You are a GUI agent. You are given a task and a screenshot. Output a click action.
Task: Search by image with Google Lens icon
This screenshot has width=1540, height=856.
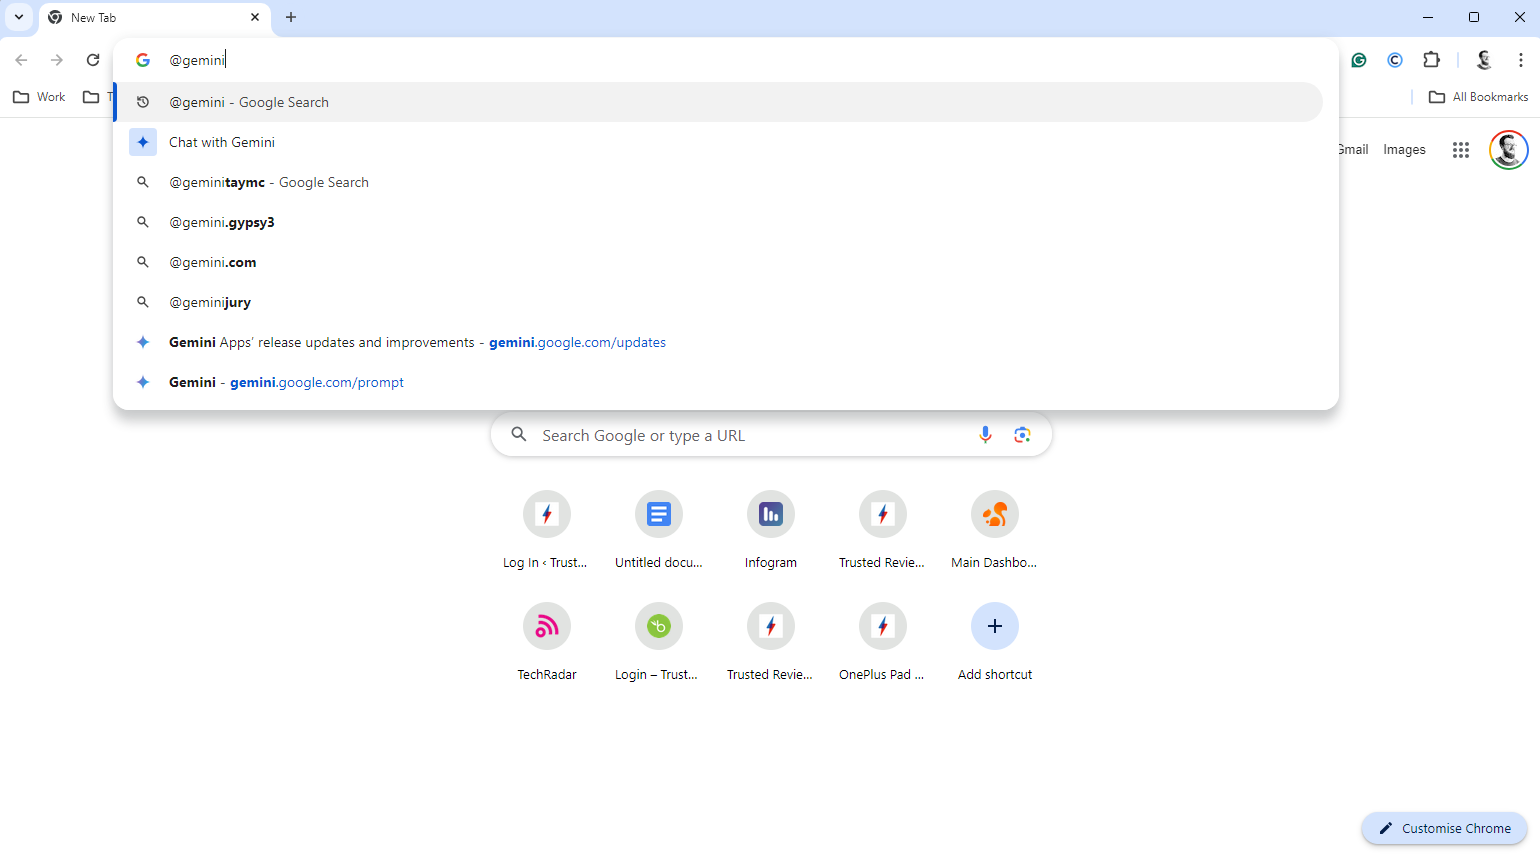(x=1022, y=435)
